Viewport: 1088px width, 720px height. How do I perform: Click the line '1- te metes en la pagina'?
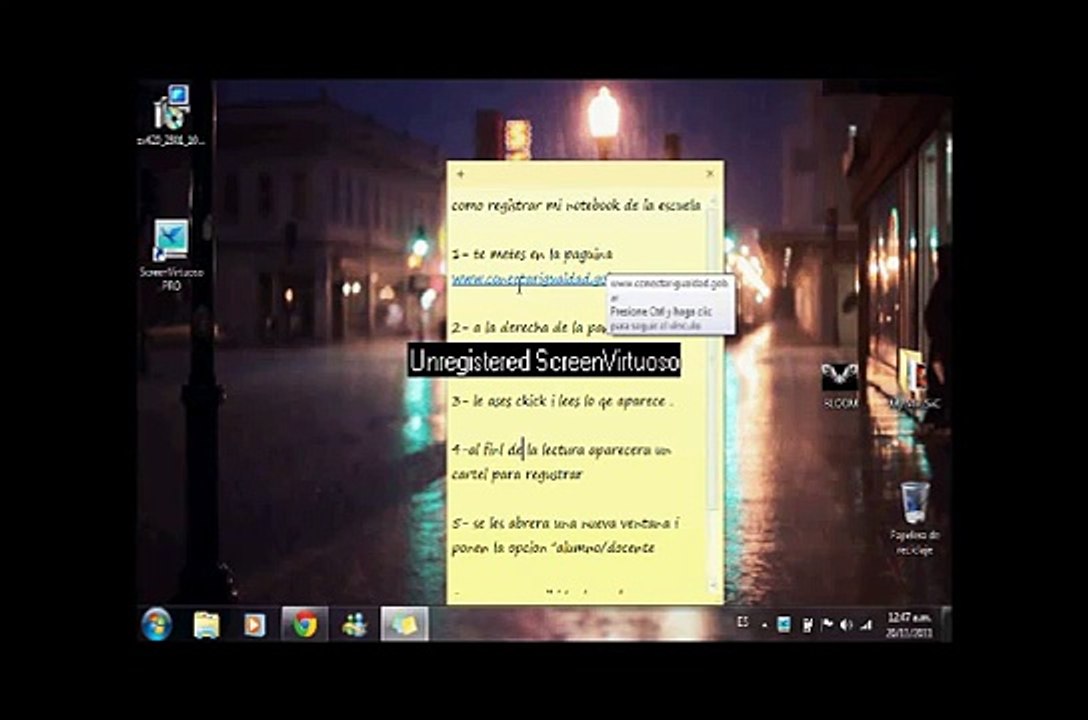[x=532, y=255]
